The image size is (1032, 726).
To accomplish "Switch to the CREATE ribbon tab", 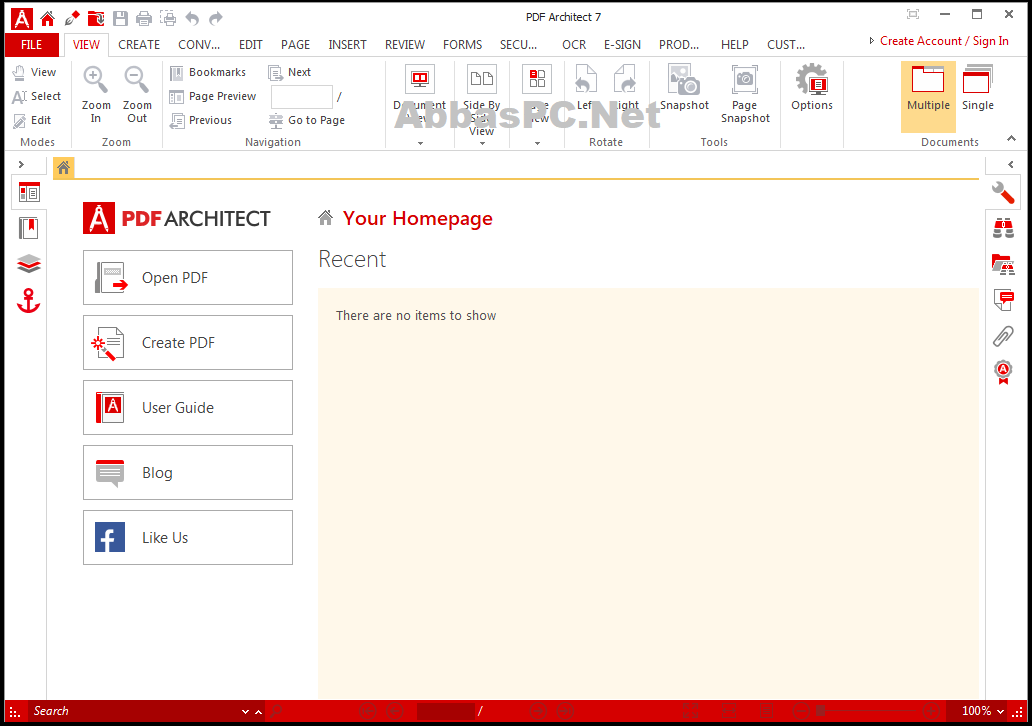I will [x=139, y=45].
